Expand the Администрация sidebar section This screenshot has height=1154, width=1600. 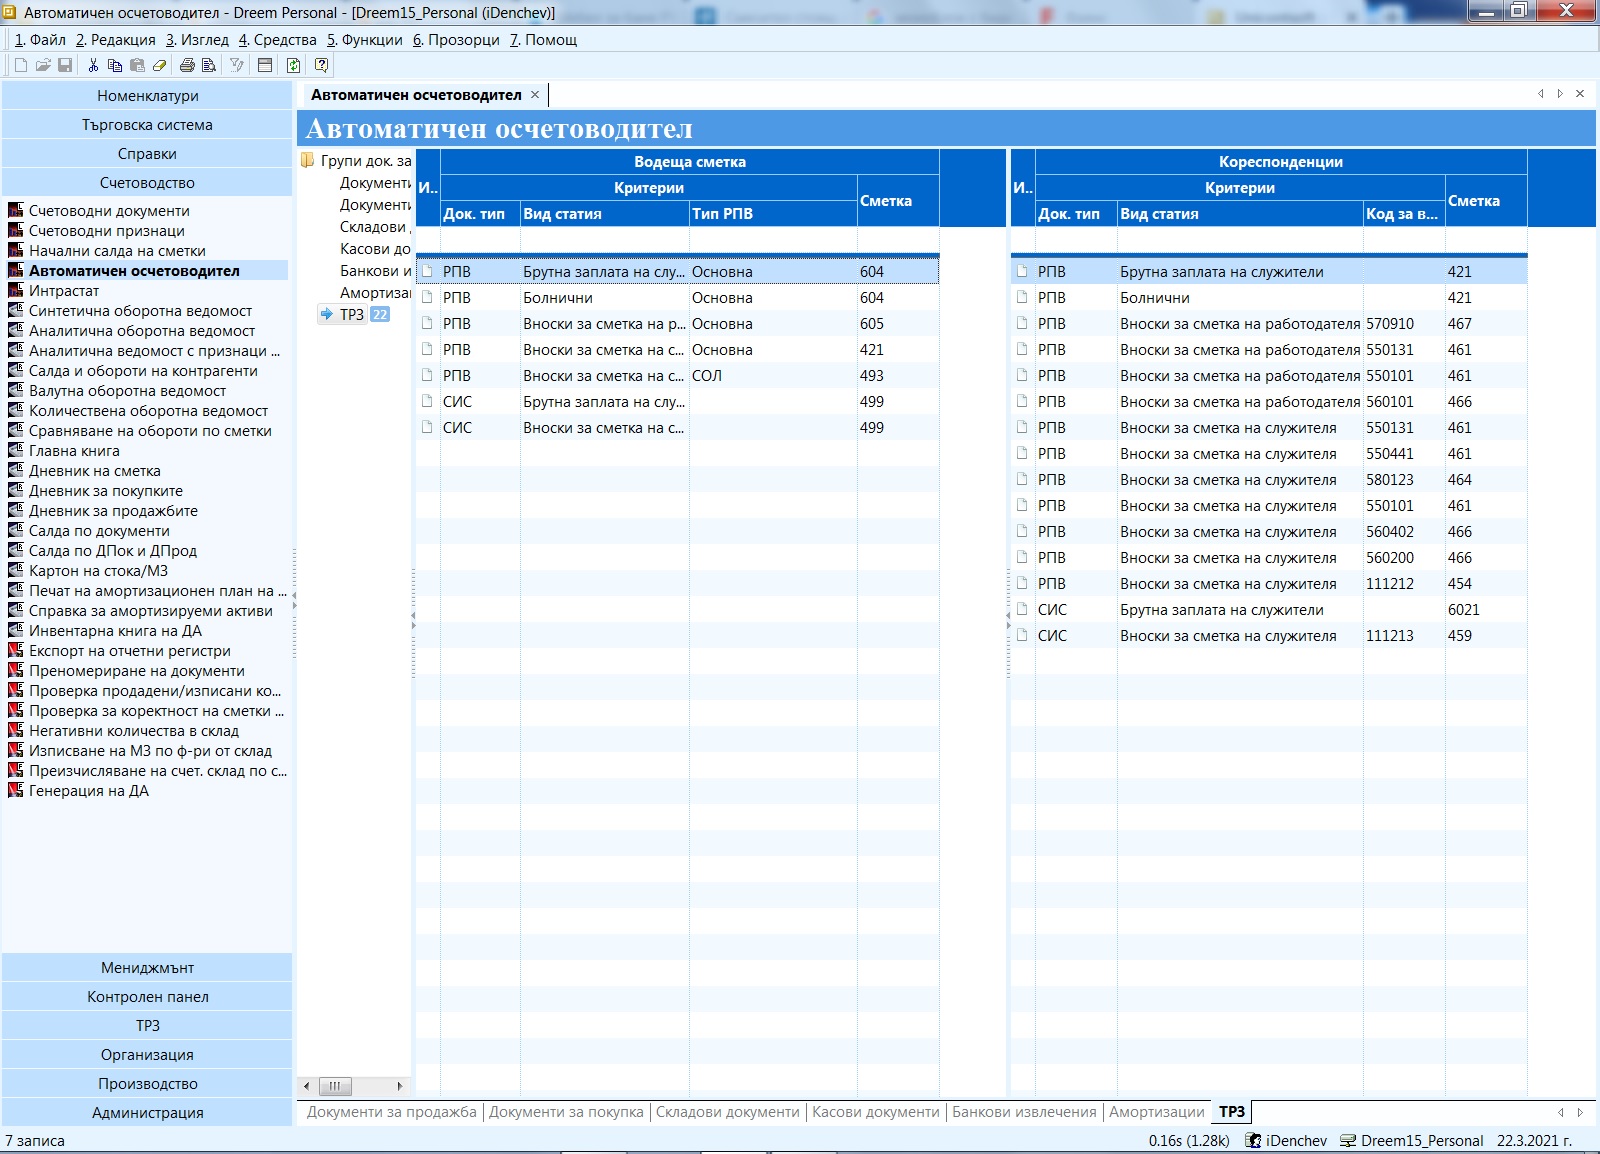coord(147,1113)
